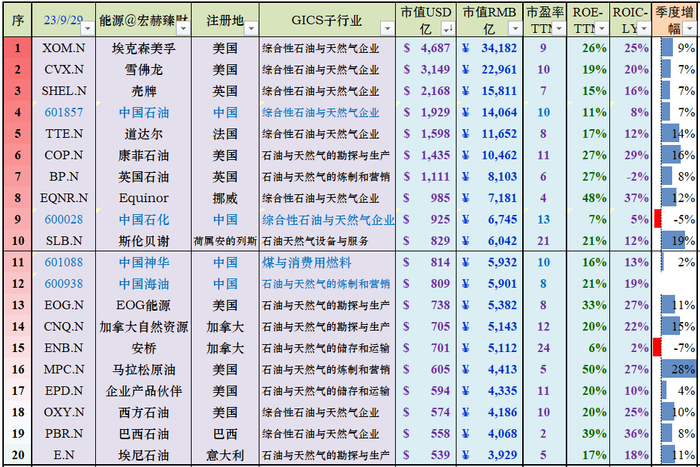The image size is (700, 467).
Task: Click the blue stock code 600028
Action: point(63,219)
